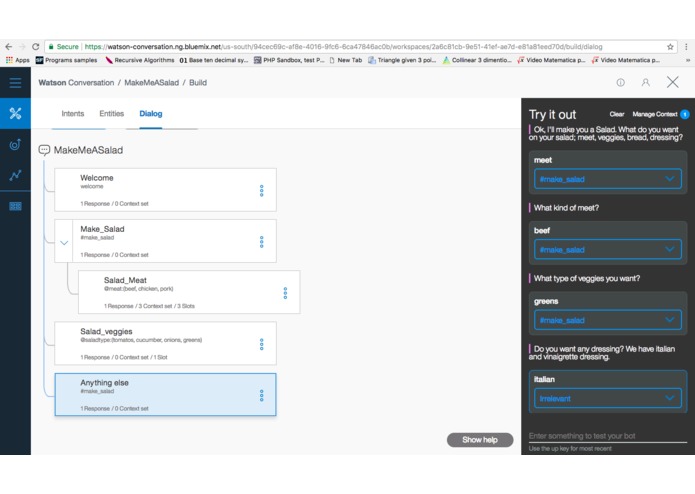Open Irrelevant dropdown under 'italian' input

point(608,398)
